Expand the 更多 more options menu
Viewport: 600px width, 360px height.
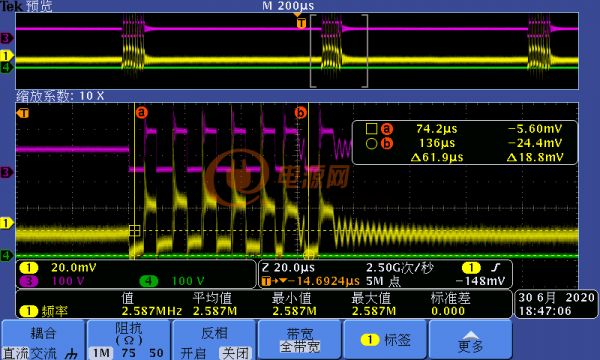click(x=471, y=340)
